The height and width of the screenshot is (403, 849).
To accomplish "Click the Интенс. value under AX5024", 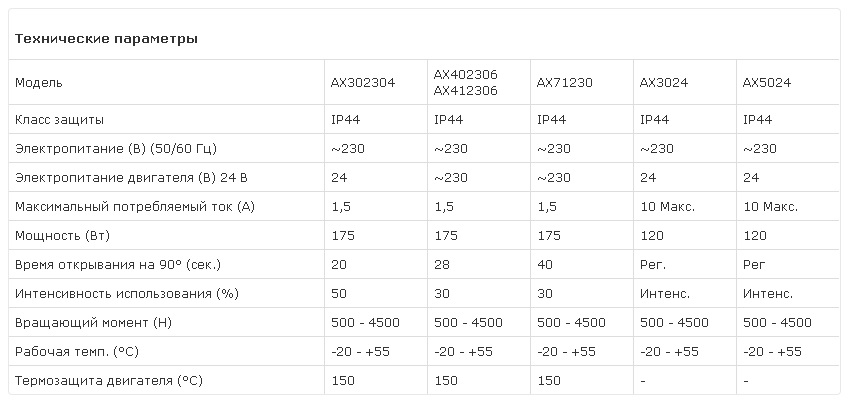I will [768, 294].
